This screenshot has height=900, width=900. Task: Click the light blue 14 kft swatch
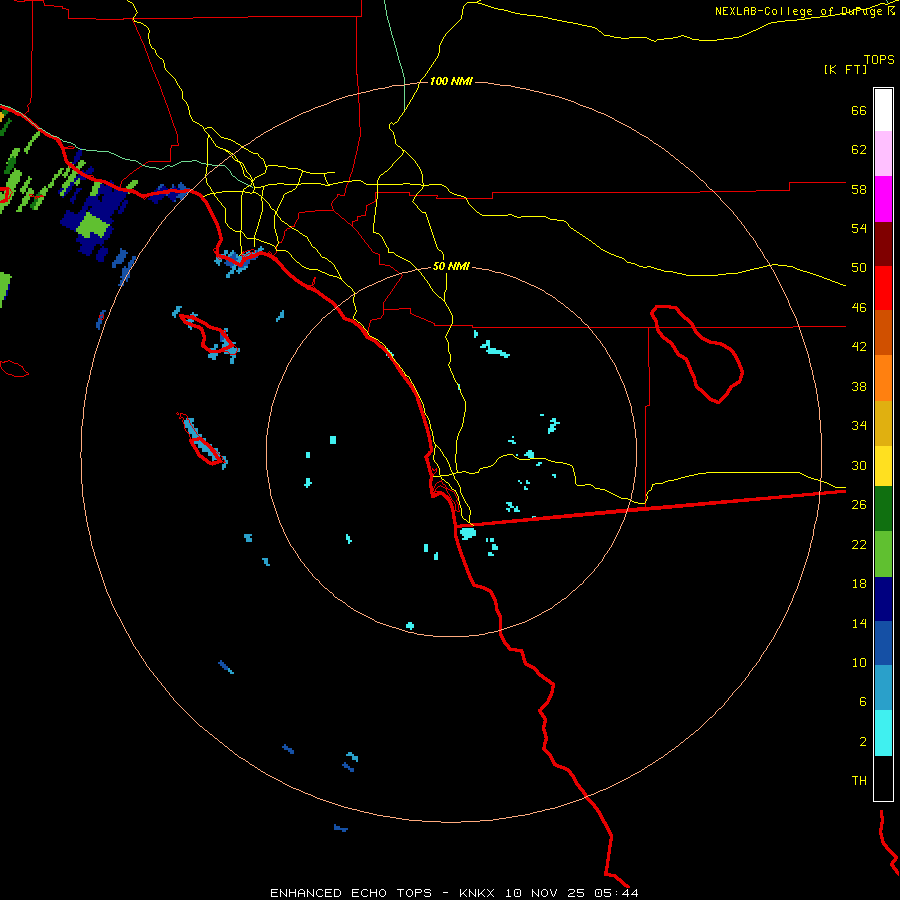[x=883, y=687]
